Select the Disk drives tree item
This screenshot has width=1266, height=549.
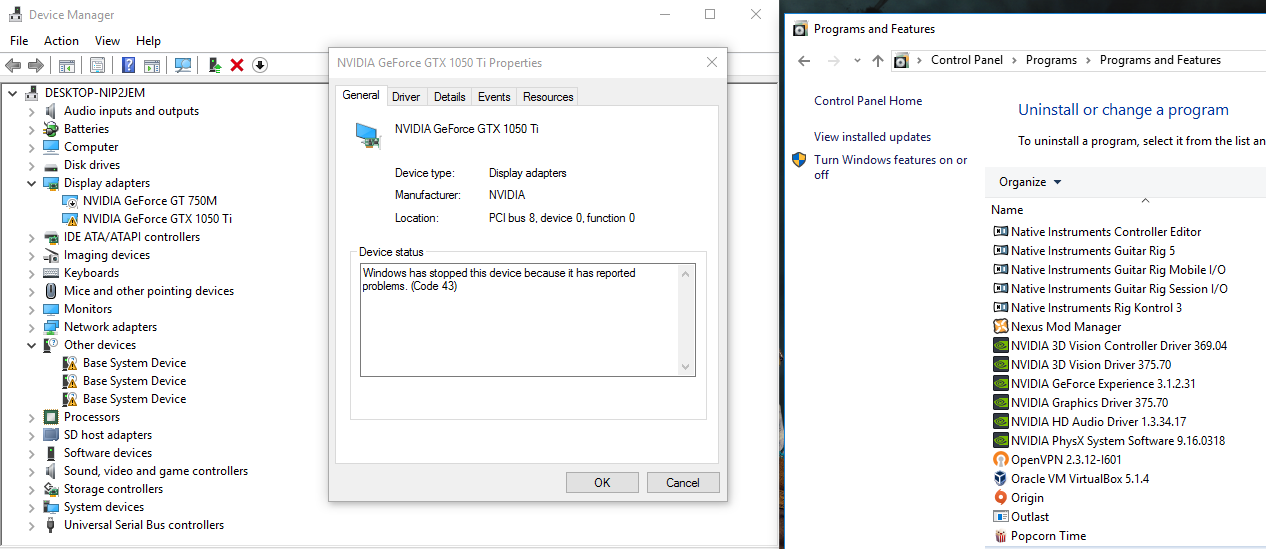tap(92, 165)
